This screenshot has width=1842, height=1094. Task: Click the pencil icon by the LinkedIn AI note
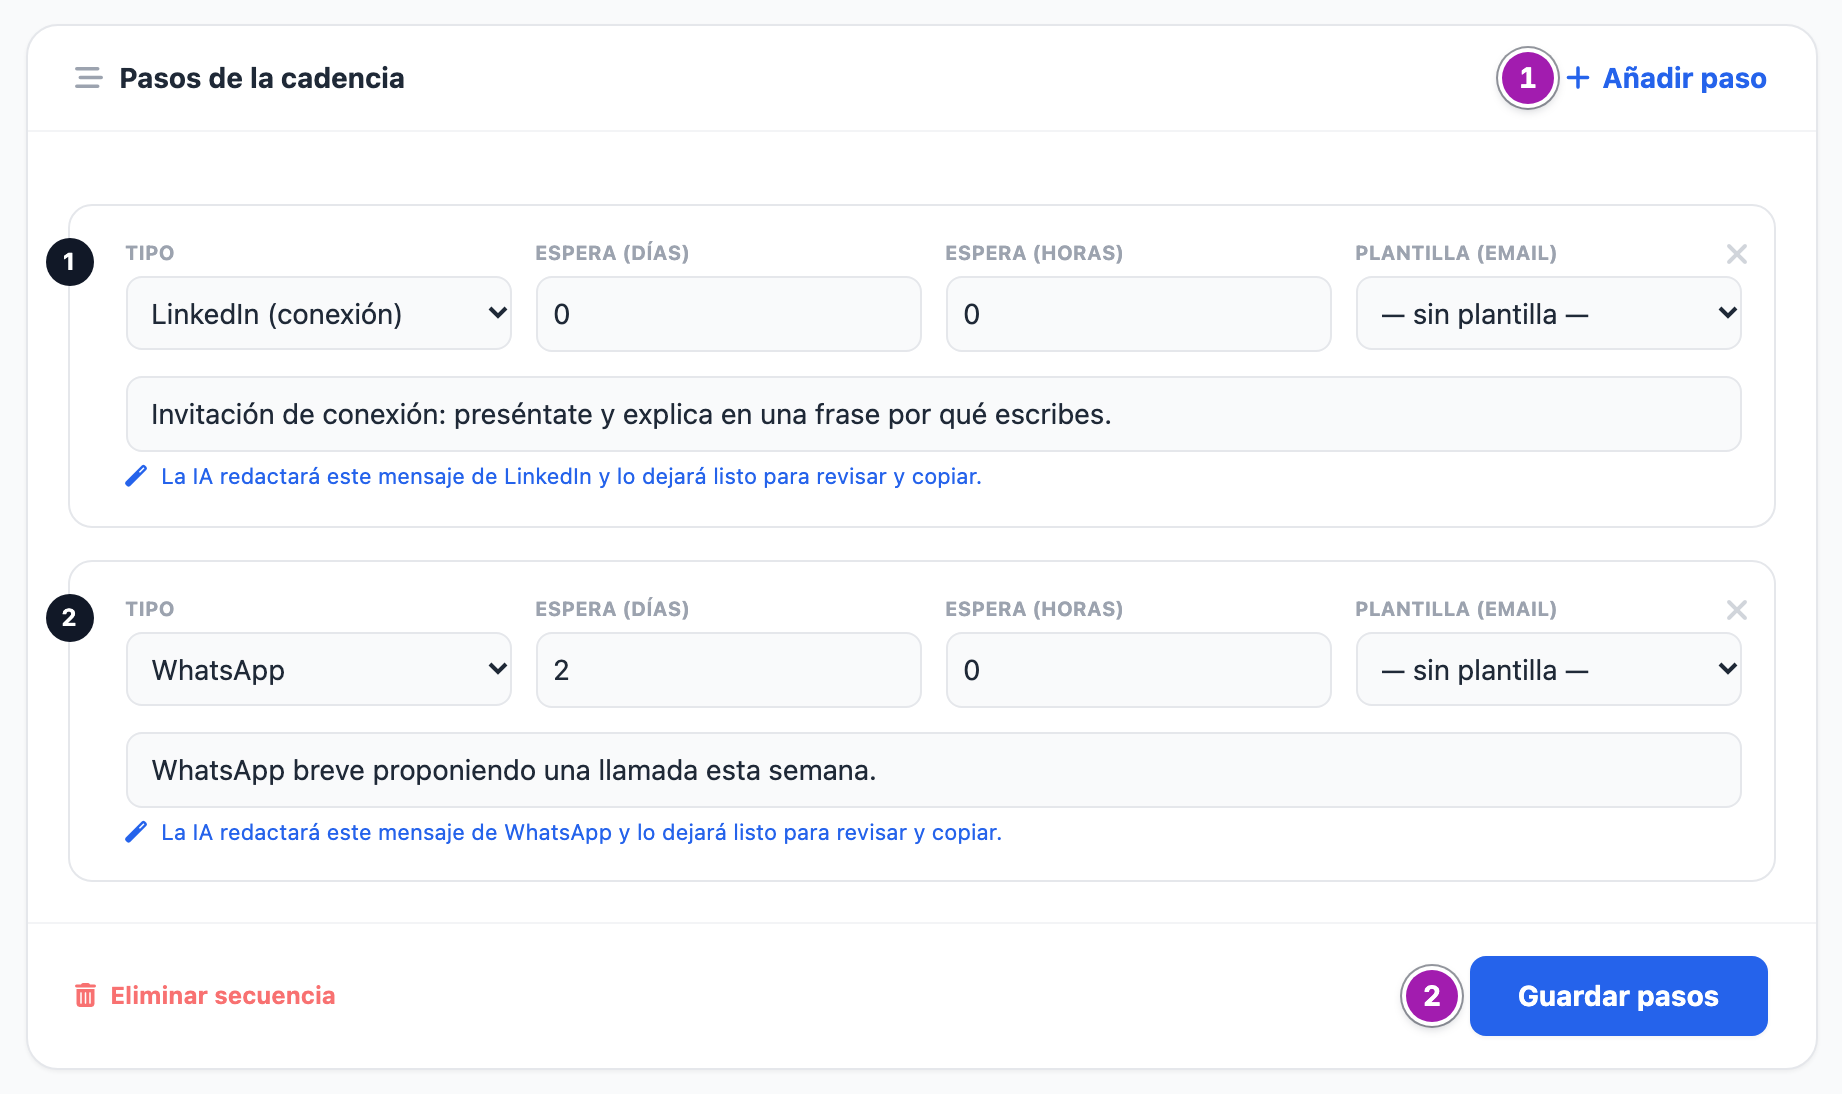pos(136,476)
